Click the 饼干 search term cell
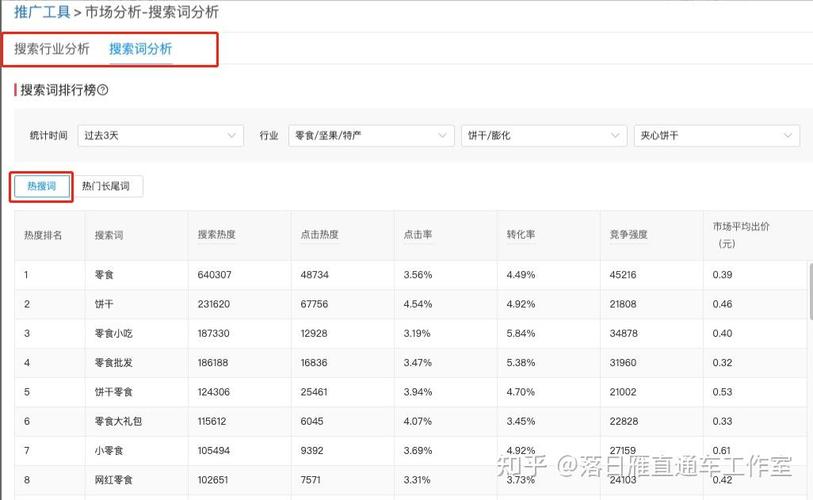The height and width of the screenshot is (500, 813). (x=104, y=304)
